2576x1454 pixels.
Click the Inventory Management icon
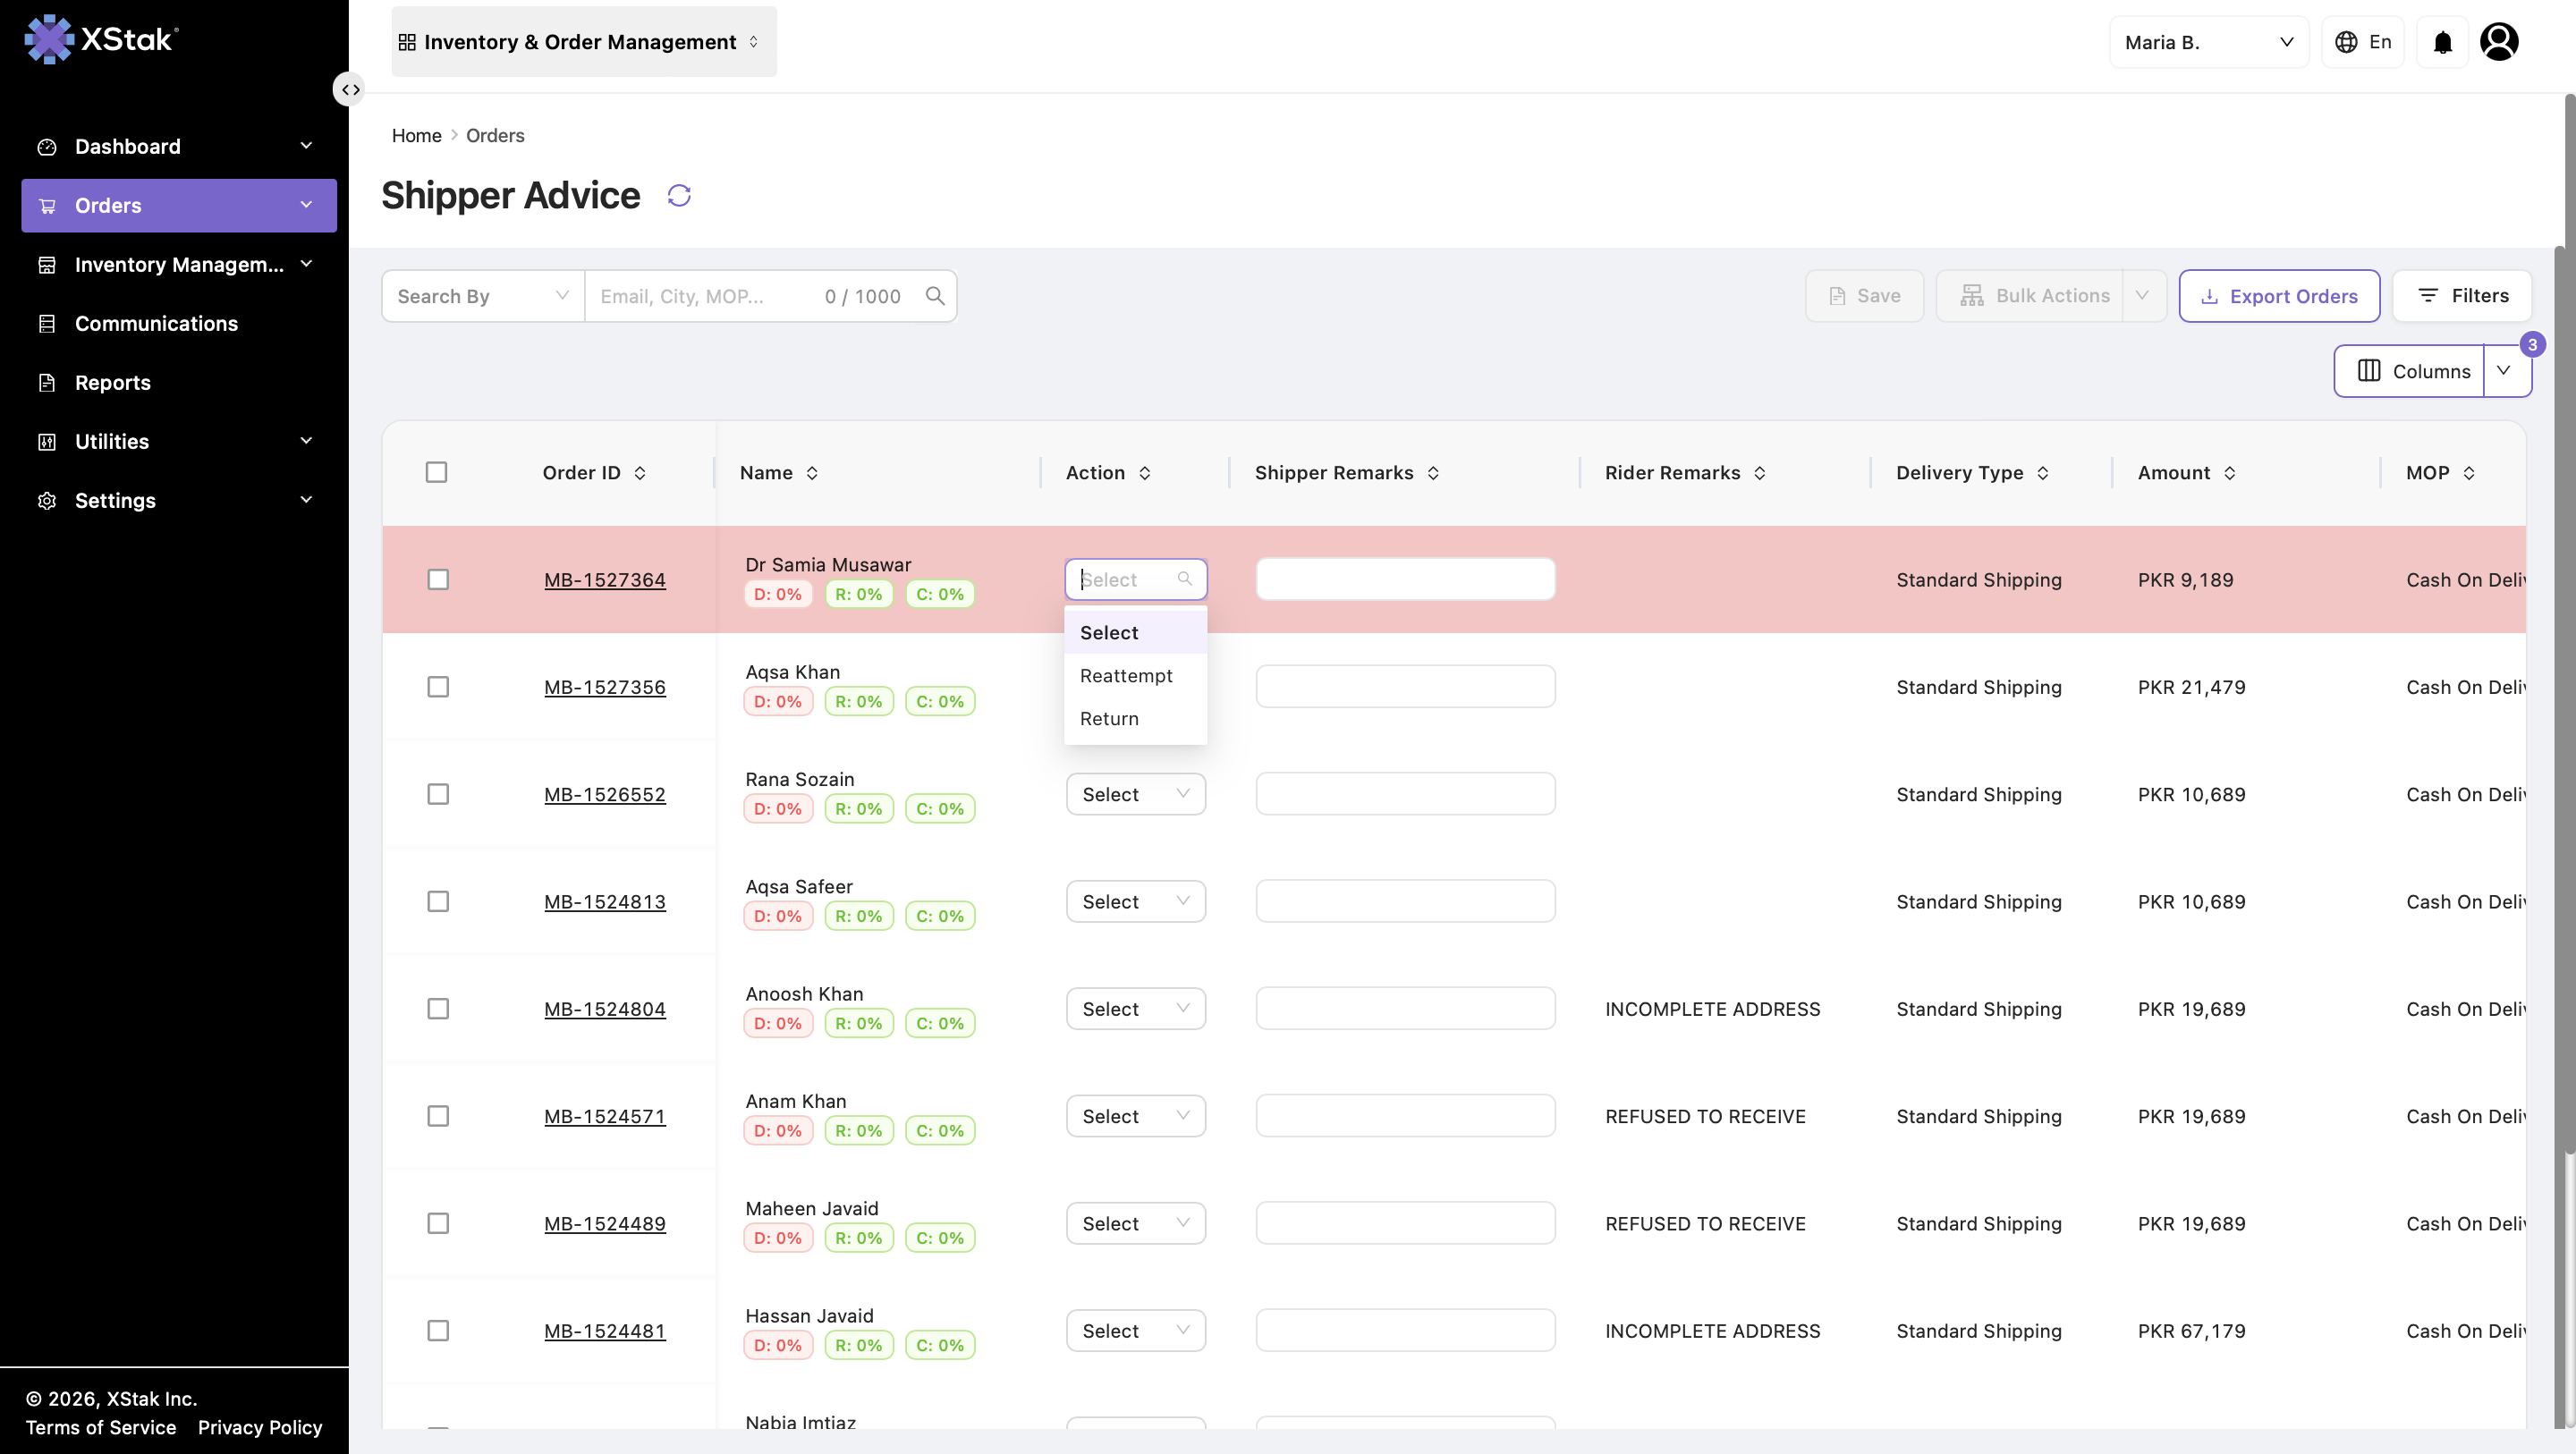coord(47,265)
